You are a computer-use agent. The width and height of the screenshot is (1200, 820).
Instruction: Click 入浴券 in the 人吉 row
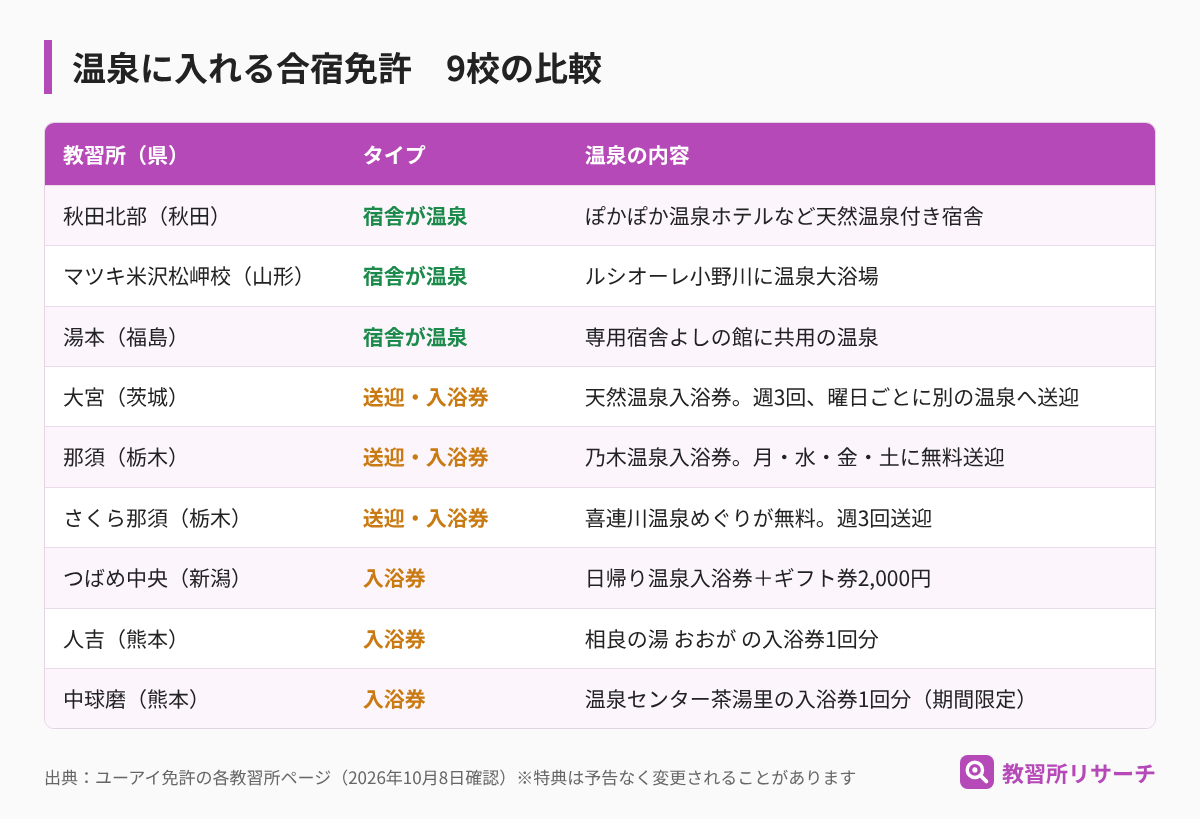(x=394, y=639)
